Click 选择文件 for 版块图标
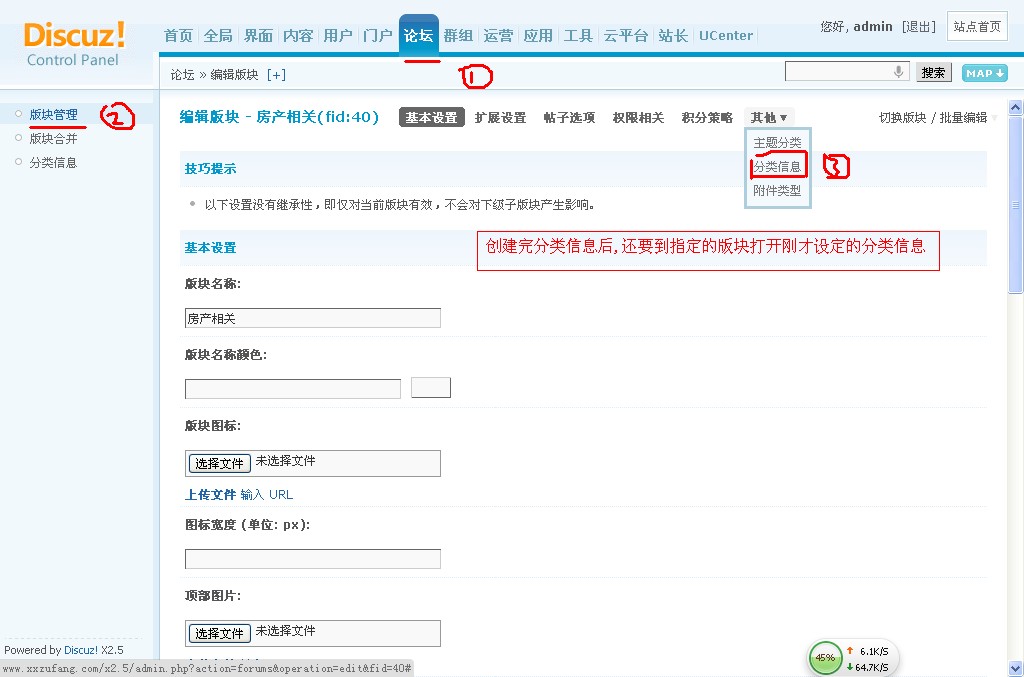This screenshot has height=677, width=1024. (x=219, y=464)
